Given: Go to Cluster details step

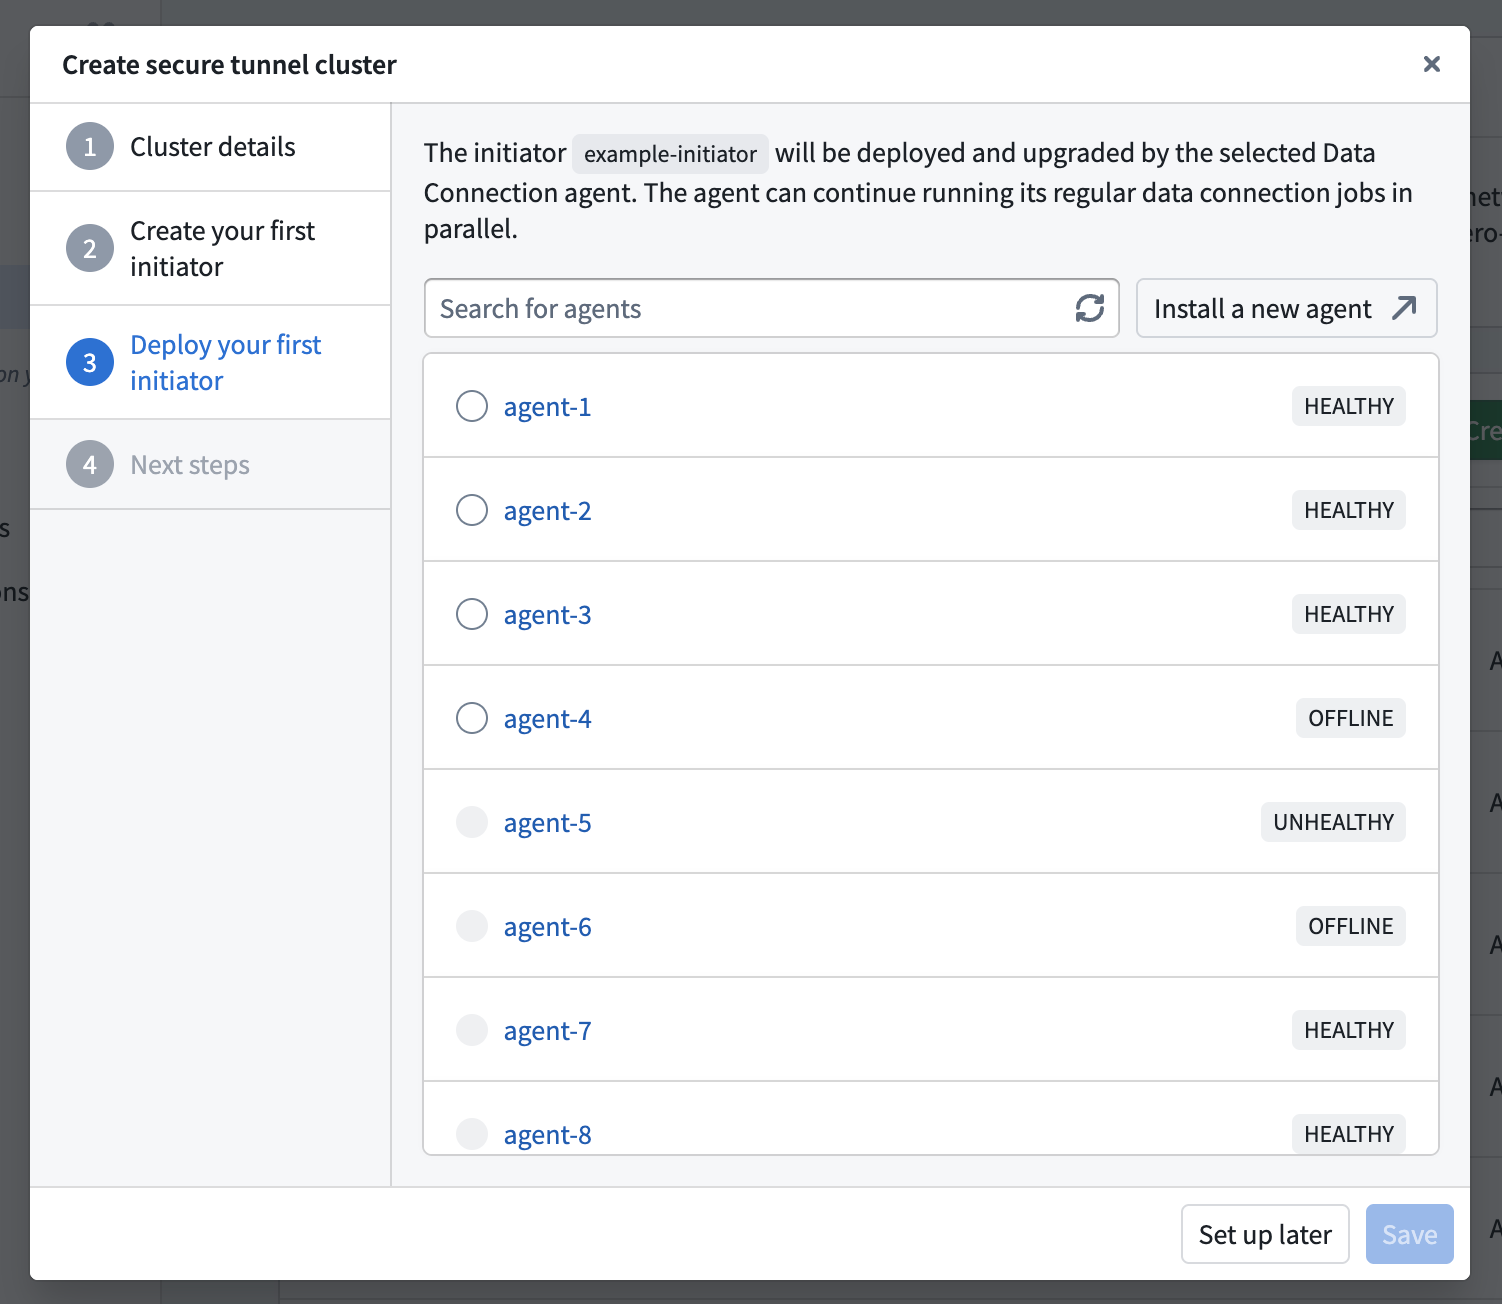Looking at the screenshot, I should click(210, 147).
